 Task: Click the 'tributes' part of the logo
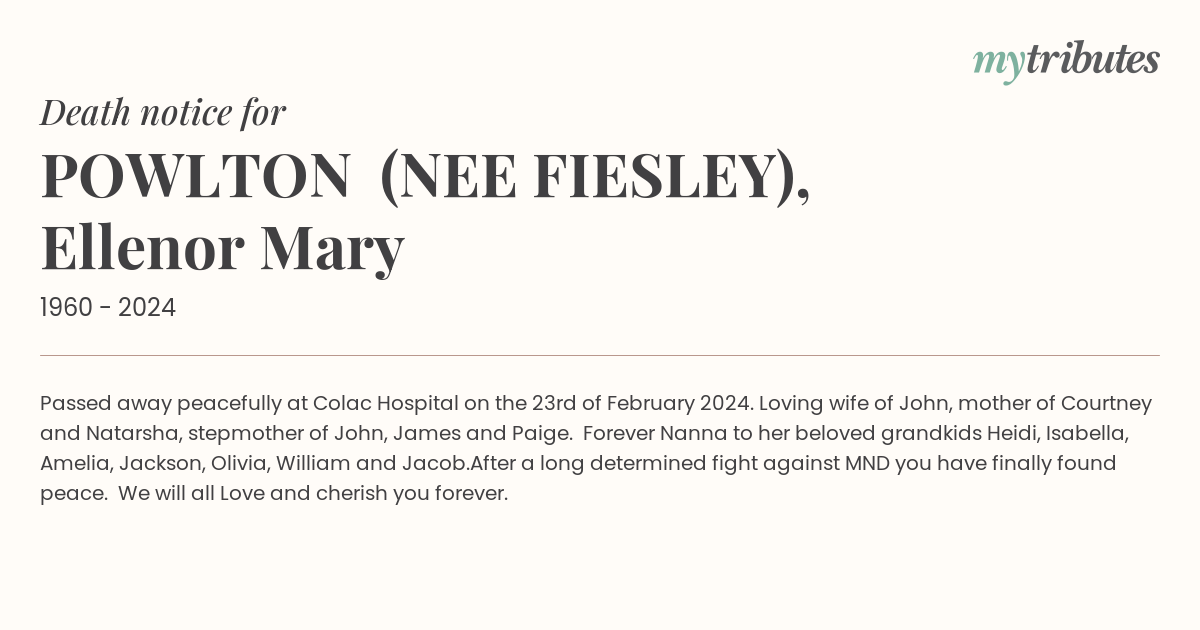(x=1092, y=59)
